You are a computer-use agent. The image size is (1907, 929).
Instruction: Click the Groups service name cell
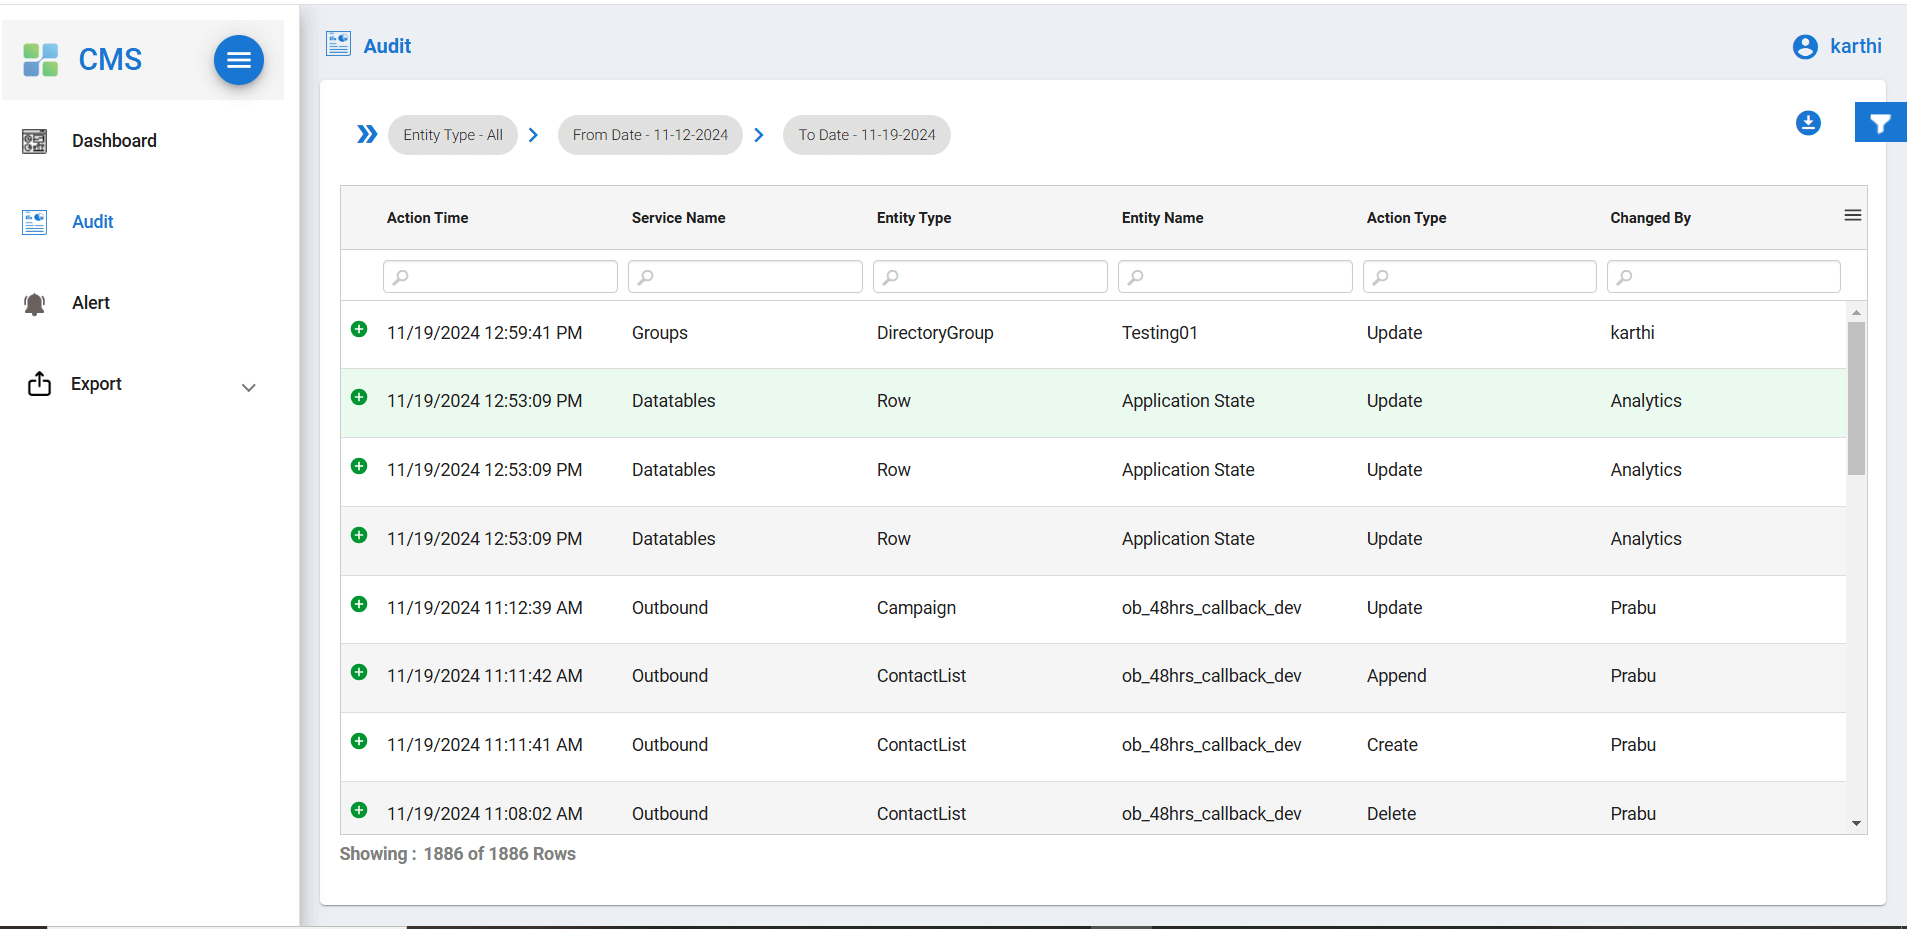point(659,333)
